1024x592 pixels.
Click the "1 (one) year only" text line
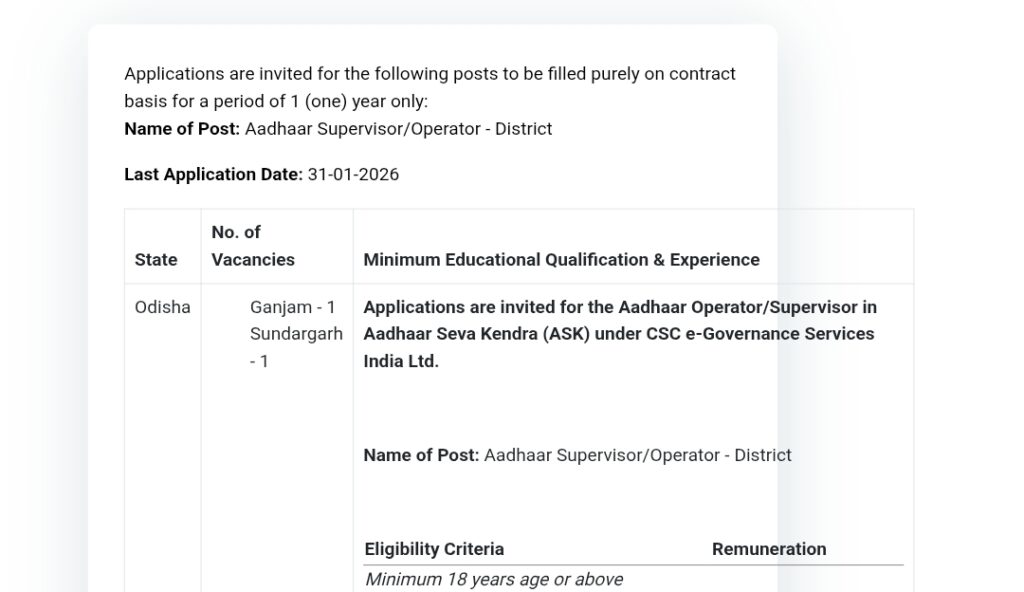(x=275, y=101)
